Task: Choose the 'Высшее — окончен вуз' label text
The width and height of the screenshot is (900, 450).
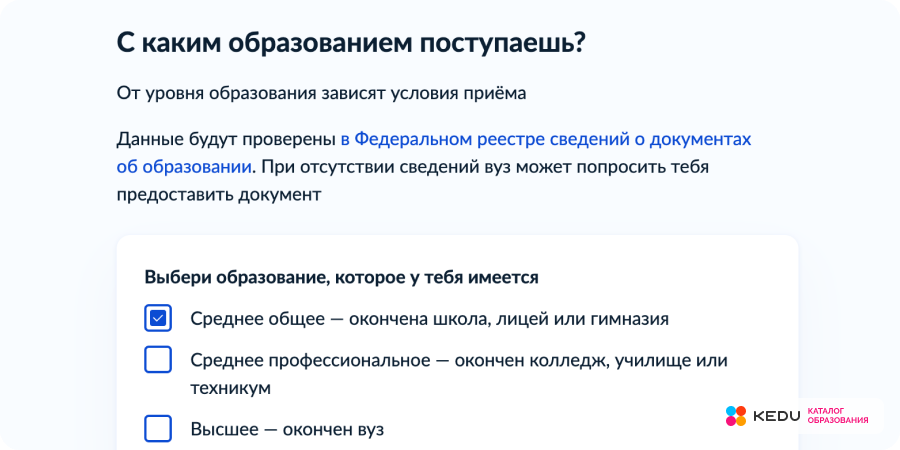Action: 287,429
